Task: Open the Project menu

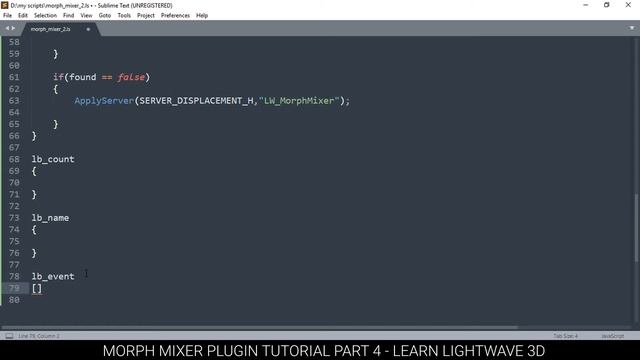Action: (146, 16)
